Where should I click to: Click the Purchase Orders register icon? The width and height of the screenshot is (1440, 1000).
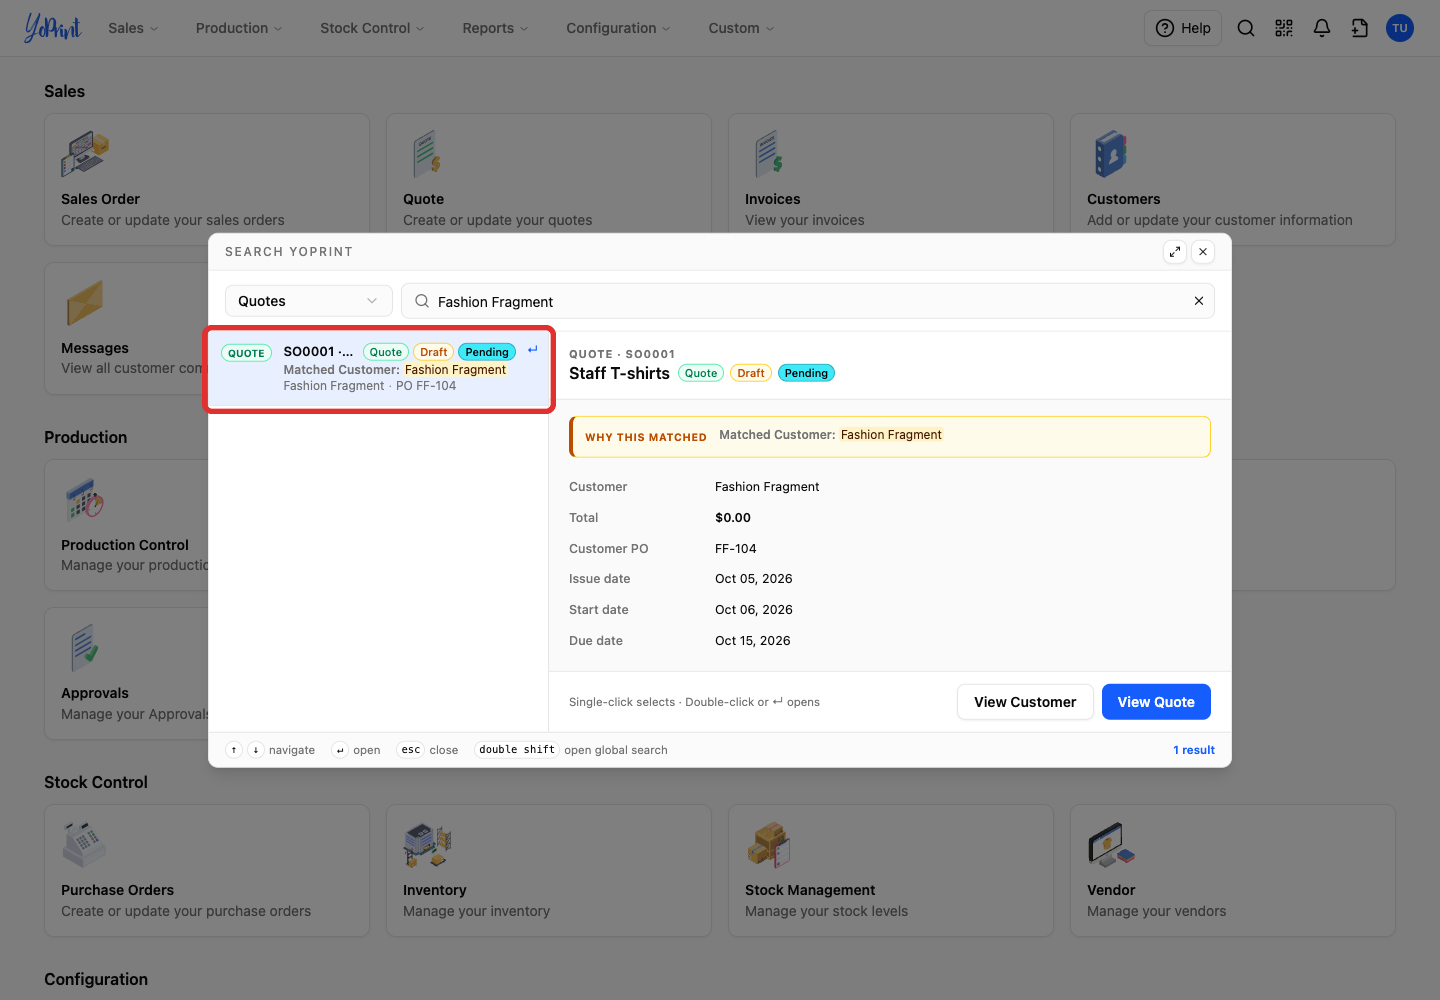point(84,845)
